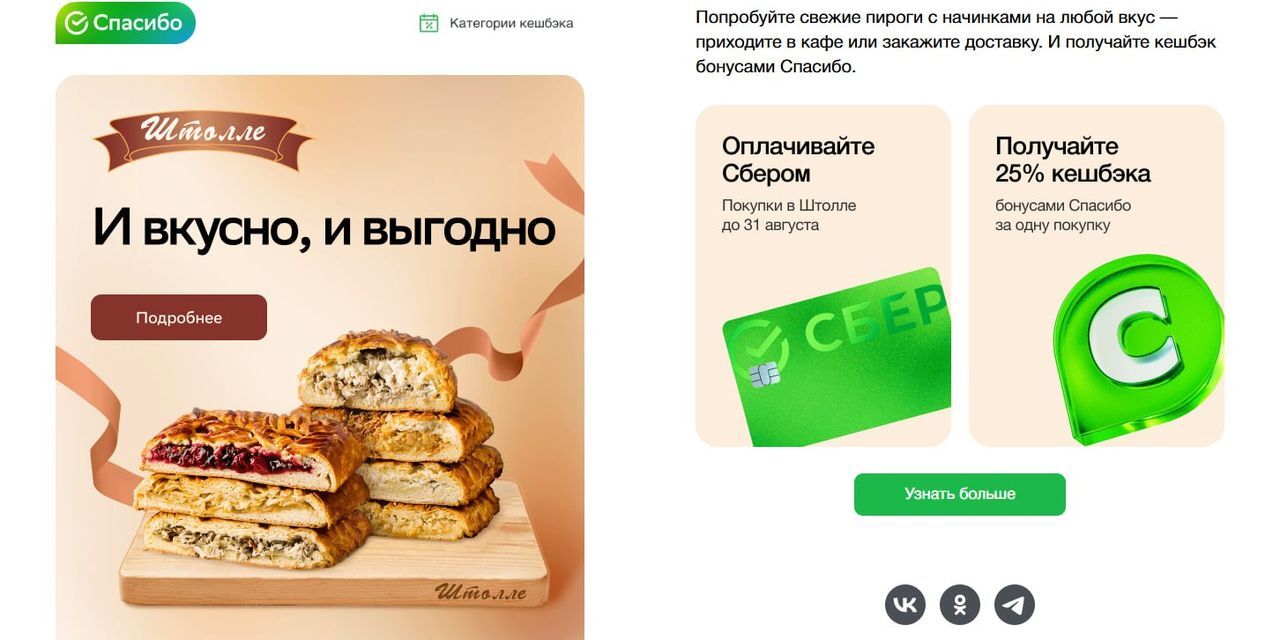Viewport: 1280px width, 640px height.
Task: Click the Узнать больше button
Action: tap(960, 494)
